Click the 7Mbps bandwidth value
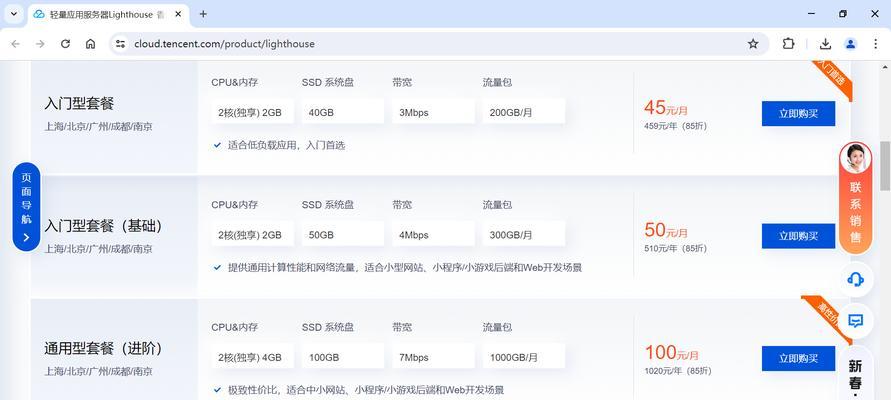The height and width of the screenshot is (400, 891). [433, 357]
